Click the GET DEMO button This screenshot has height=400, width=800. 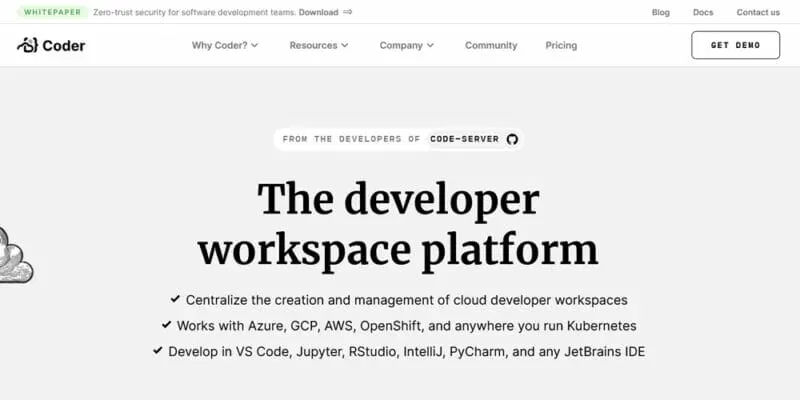point(735,45)
